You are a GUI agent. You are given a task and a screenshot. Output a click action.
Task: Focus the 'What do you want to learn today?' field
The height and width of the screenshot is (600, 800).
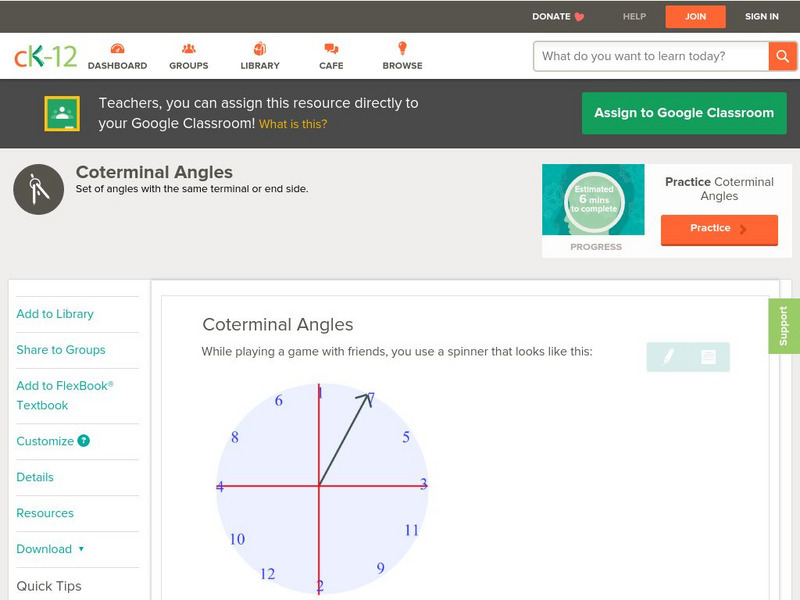(x=651, y=56)
